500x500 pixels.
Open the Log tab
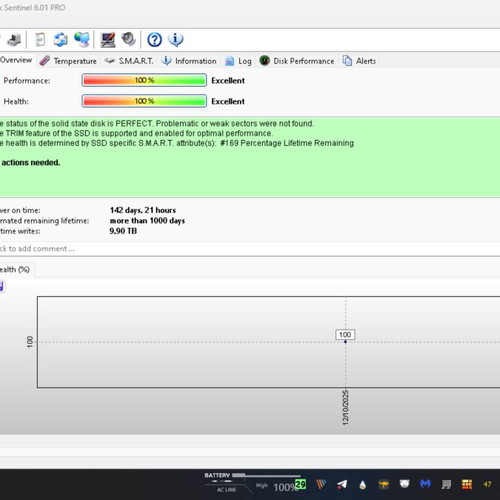(x=238, y=61)
